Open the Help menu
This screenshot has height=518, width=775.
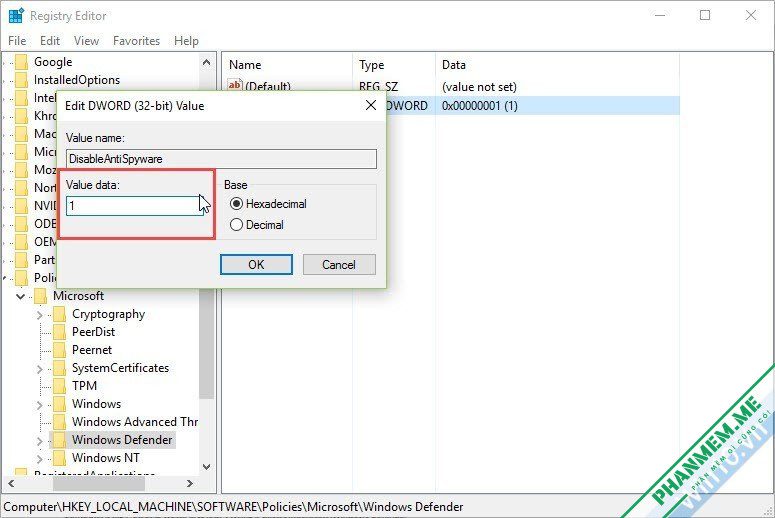pyautogui.click(x=186, y=41)
